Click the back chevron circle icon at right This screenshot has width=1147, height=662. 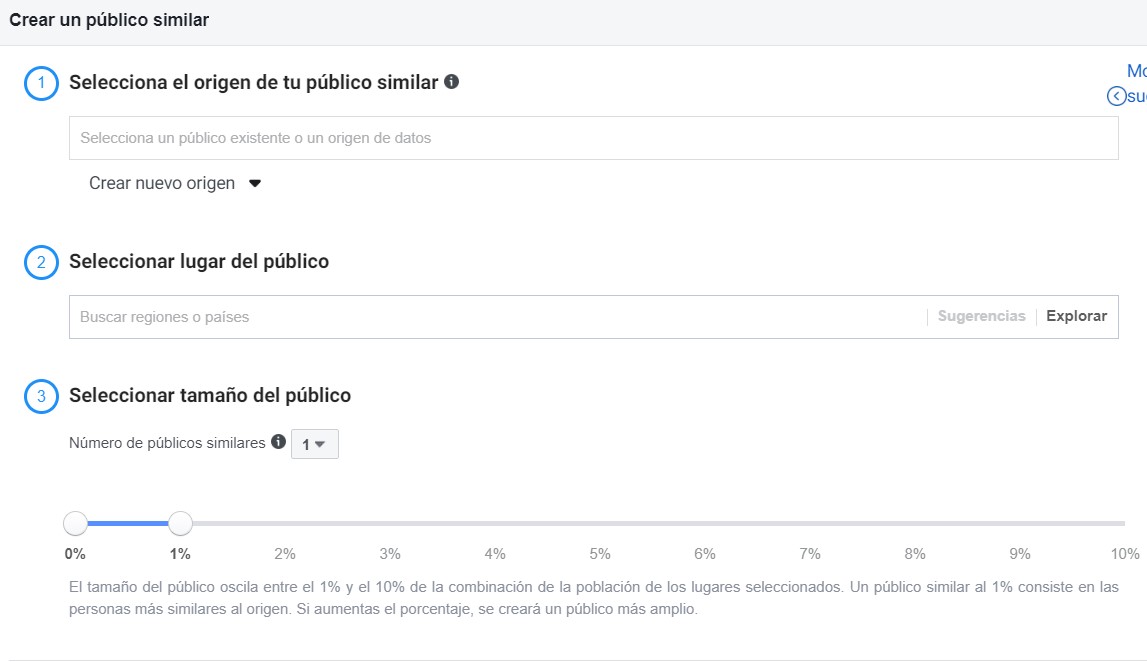tap(1116, 96)
